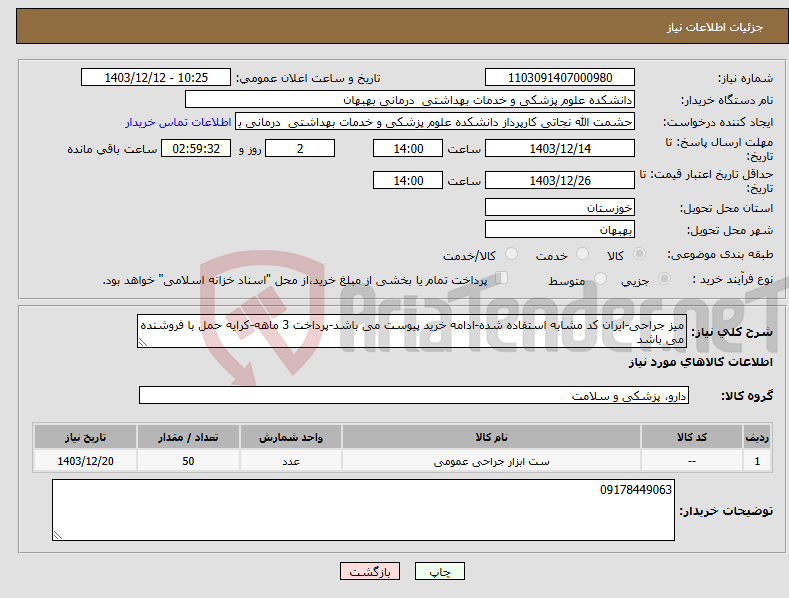Select the متوسط purchase type radio
Image resolution: width=789 pixels, height=598 pixels.
tap(600, 279)
